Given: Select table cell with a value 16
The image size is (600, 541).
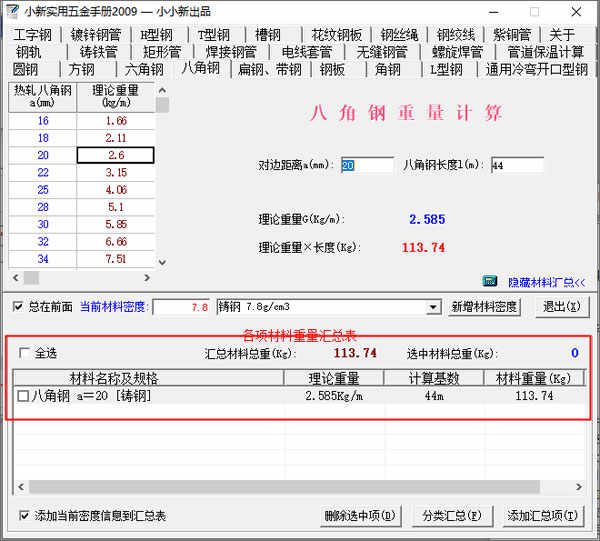Looking at the screenshot, I should tap(43, 121).
